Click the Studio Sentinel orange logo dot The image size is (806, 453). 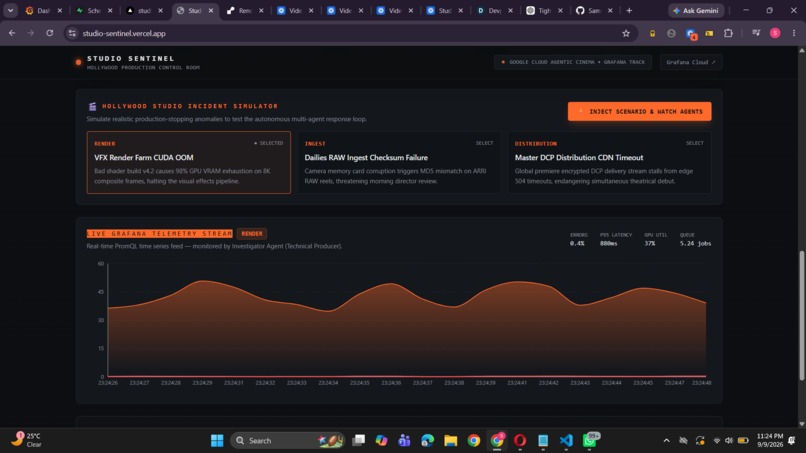[78, 62]
